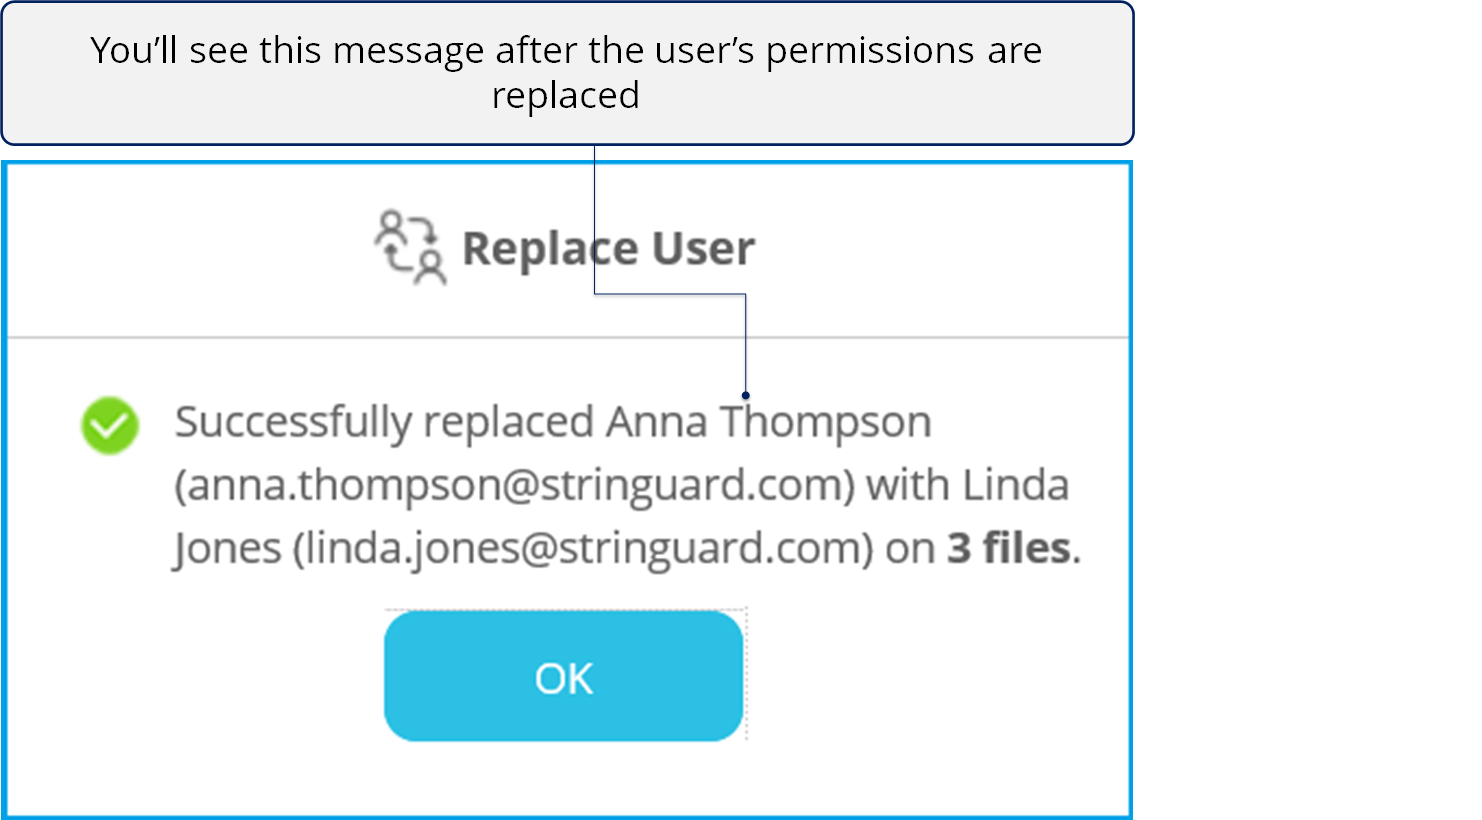This screenshot has width=1482, height=820.
Task: Click the callout pointer end dot
Action: [x=746, y=396]
